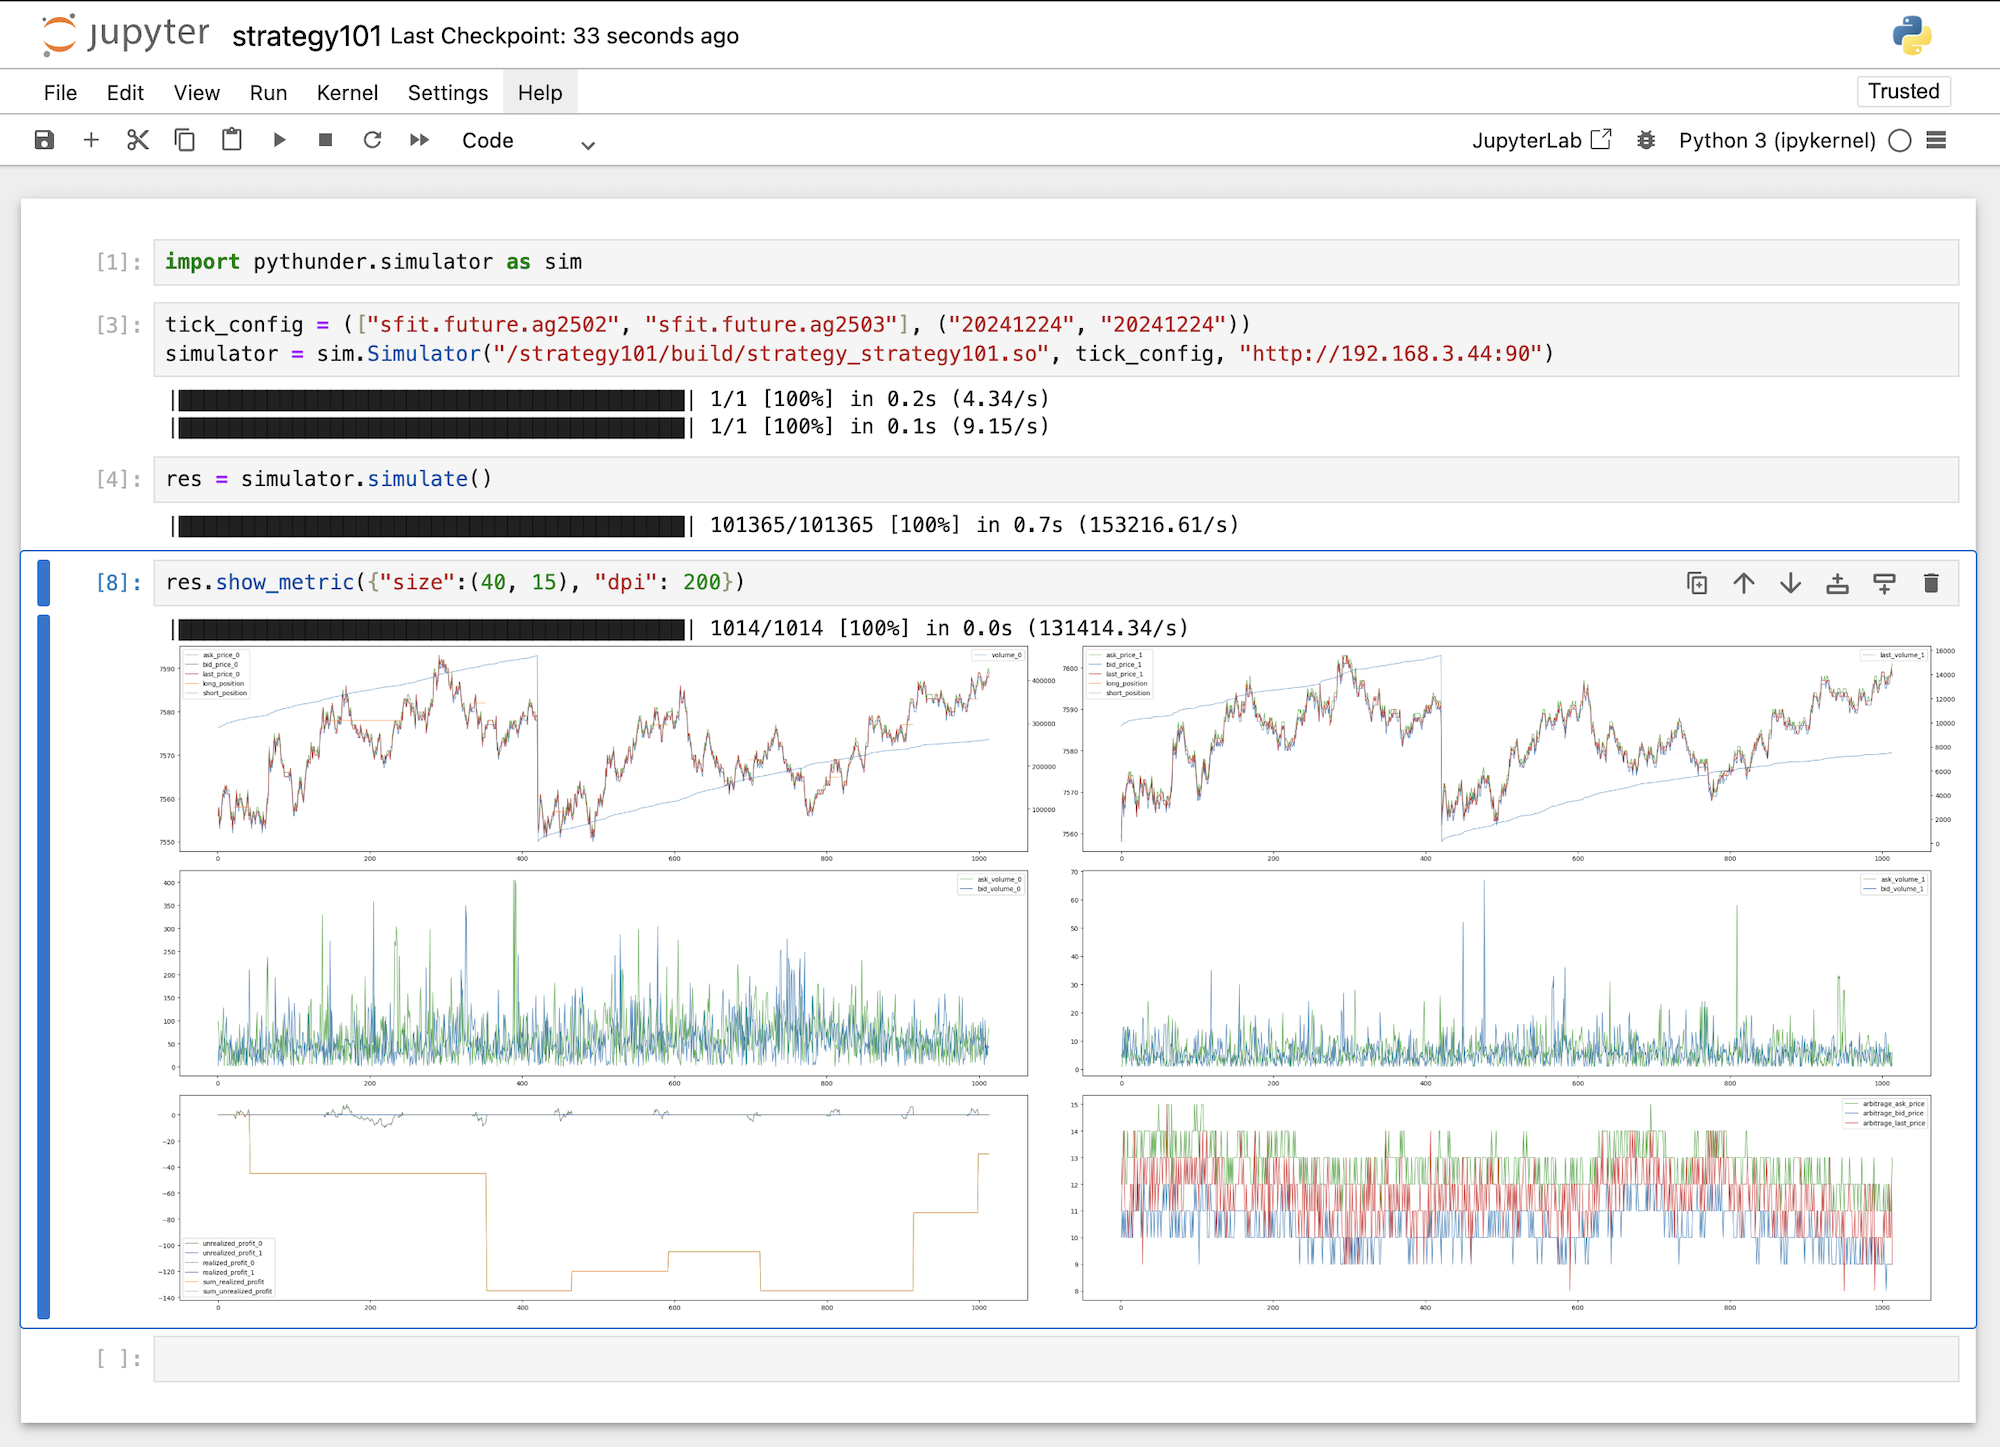The width and height of the screenshot is (2000, 1447).
Task: Restart the kernel with the circular arrow icon
Action: pyautogui.click(x=373, y=140)
